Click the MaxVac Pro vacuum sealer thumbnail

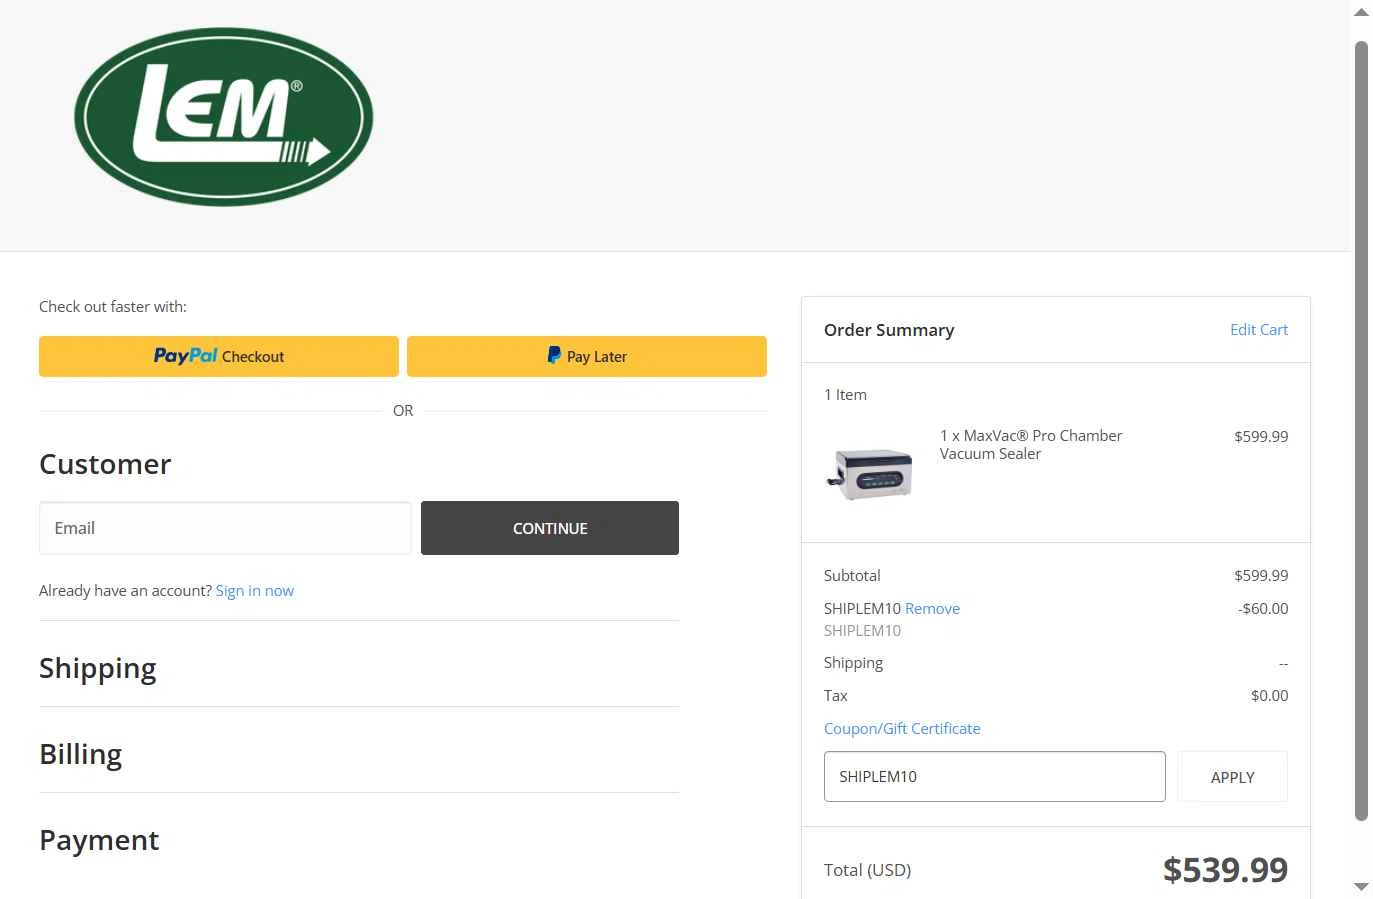tap(869, 474)
